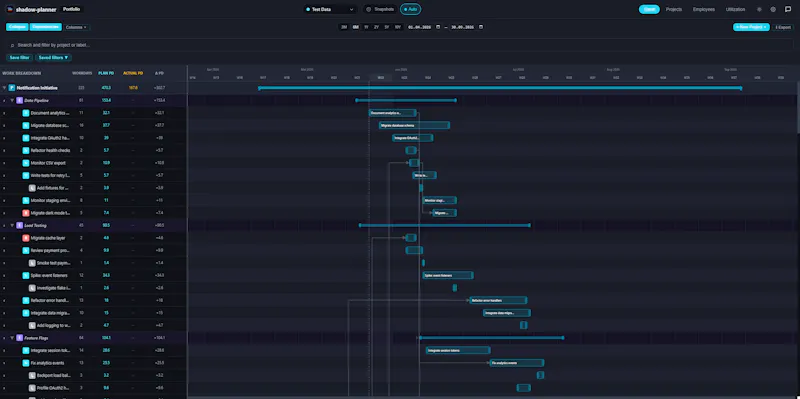Click the Feature Flags epic icon

19,338
